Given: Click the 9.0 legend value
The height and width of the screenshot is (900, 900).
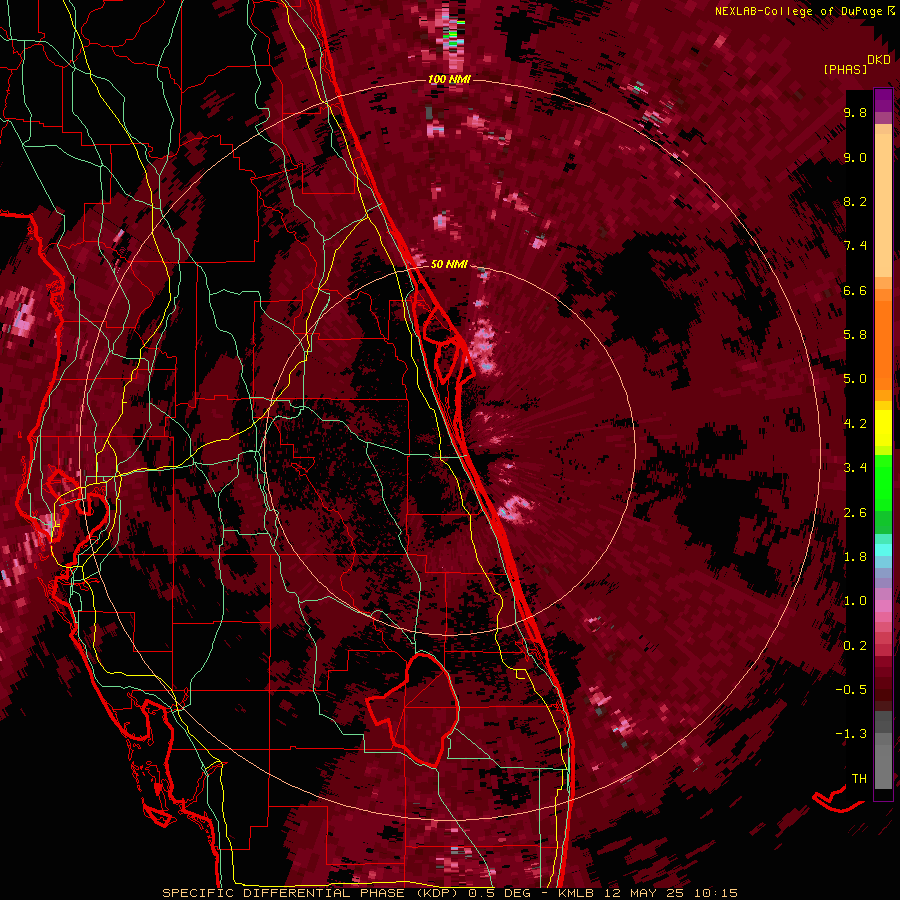Looking at the screenshot, I should (855, 157).
